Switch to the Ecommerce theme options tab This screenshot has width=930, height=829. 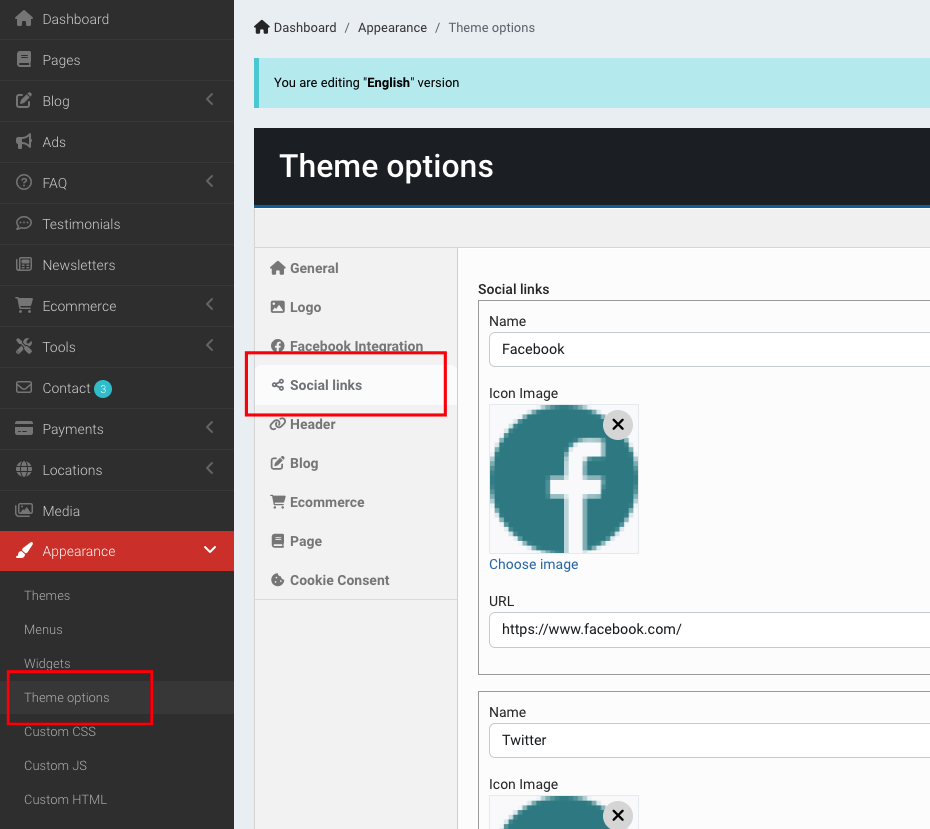click(x=356, y=502)
